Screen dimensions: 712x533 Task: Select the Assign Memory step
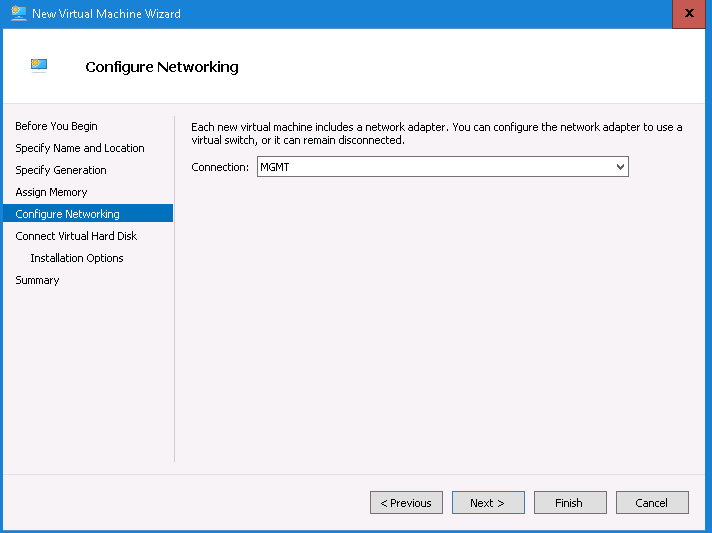(51, 192)
